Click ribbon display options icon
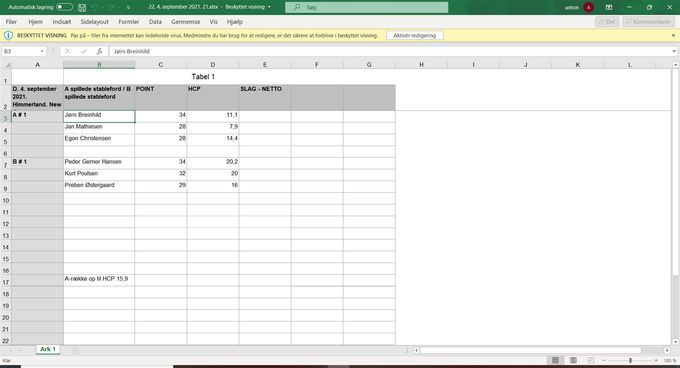 609,7
